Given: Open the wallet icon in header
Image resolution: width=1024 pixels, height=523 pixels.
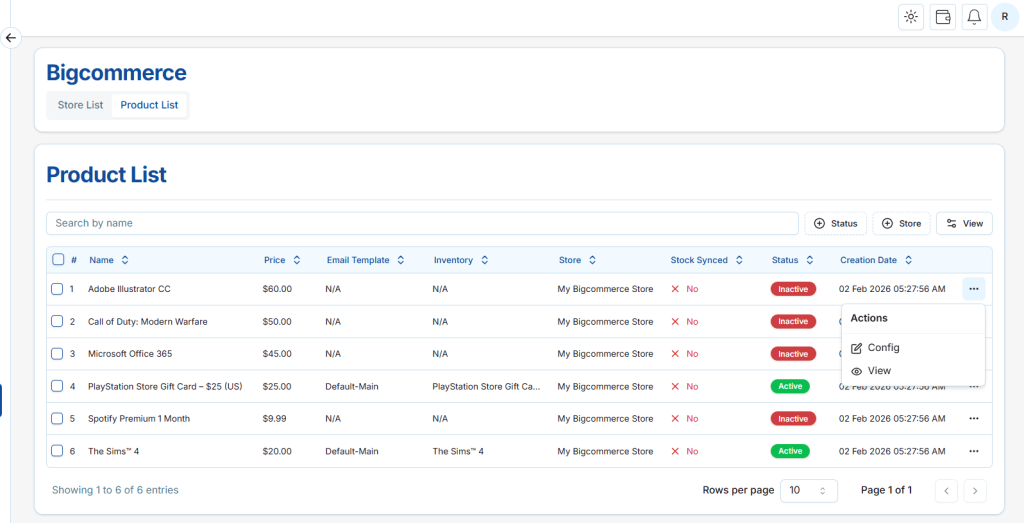Looking at the screenshot, I should click(942, 17).
